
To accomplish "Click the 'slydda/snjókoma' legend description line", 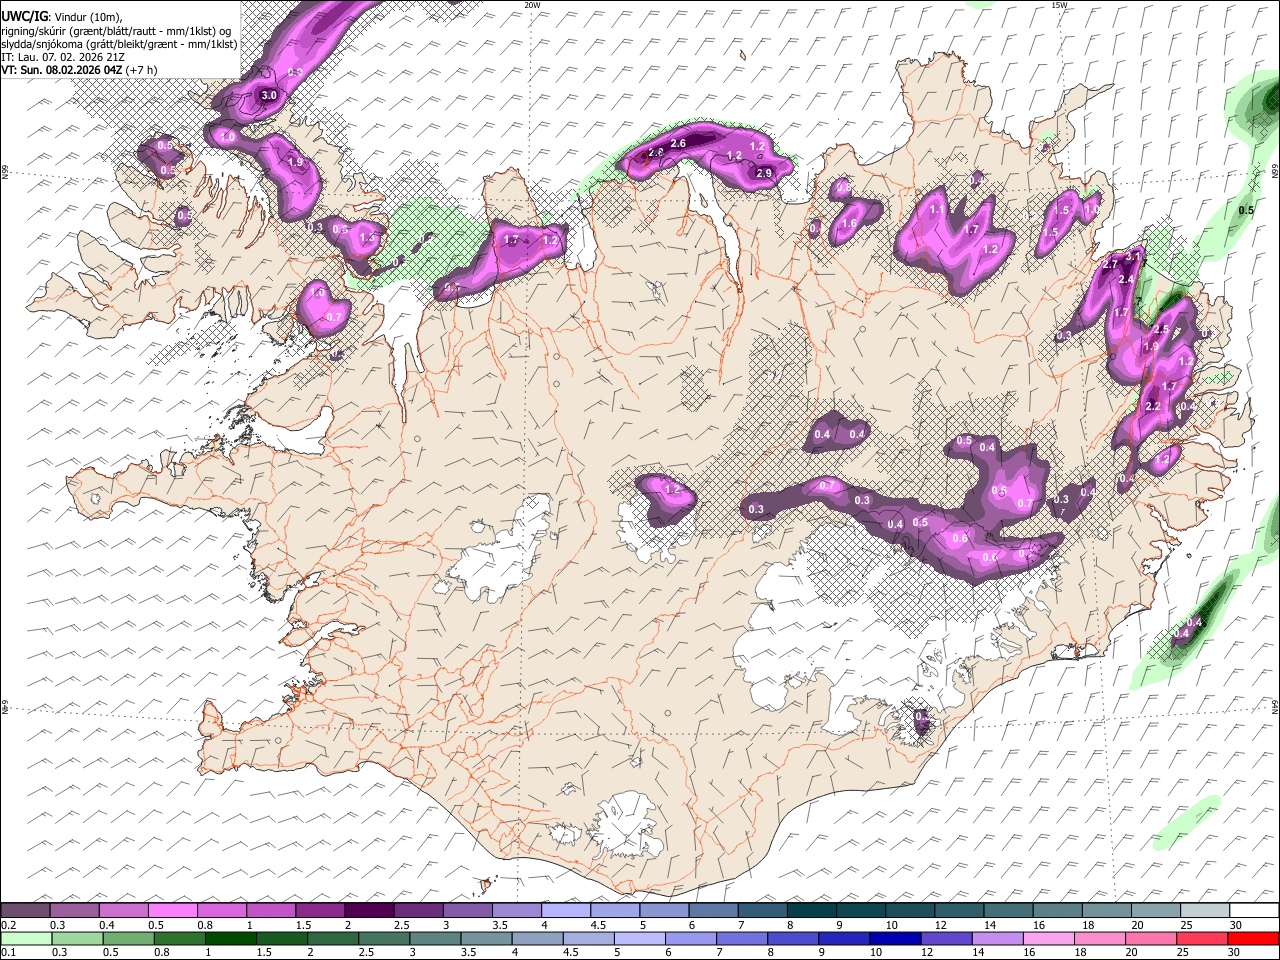I will coord(119,44).
